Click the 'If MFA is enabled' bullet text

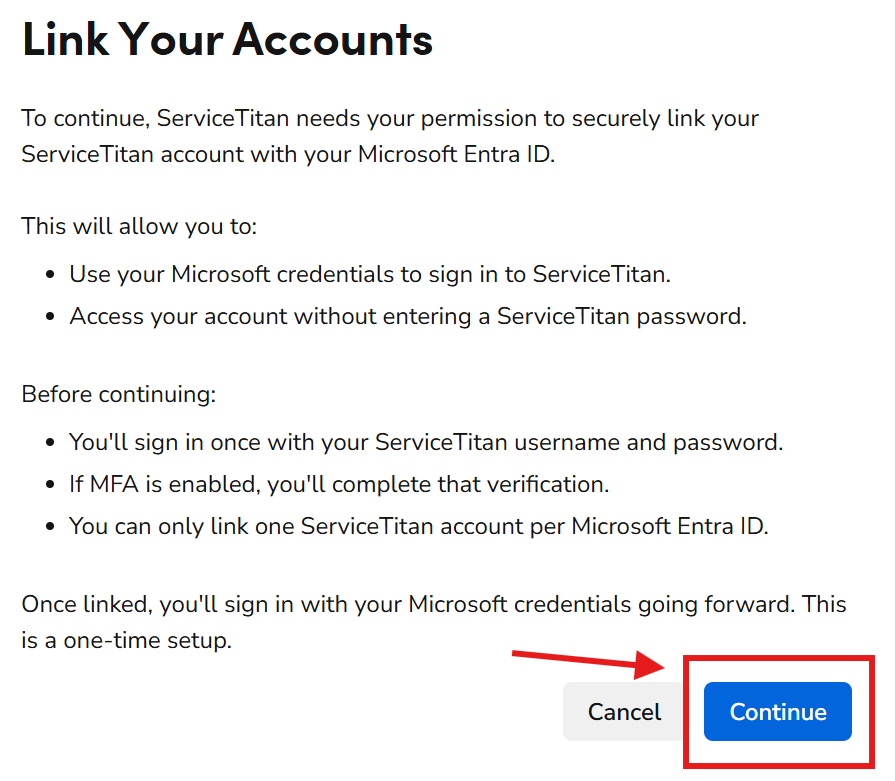coord(339,484)
